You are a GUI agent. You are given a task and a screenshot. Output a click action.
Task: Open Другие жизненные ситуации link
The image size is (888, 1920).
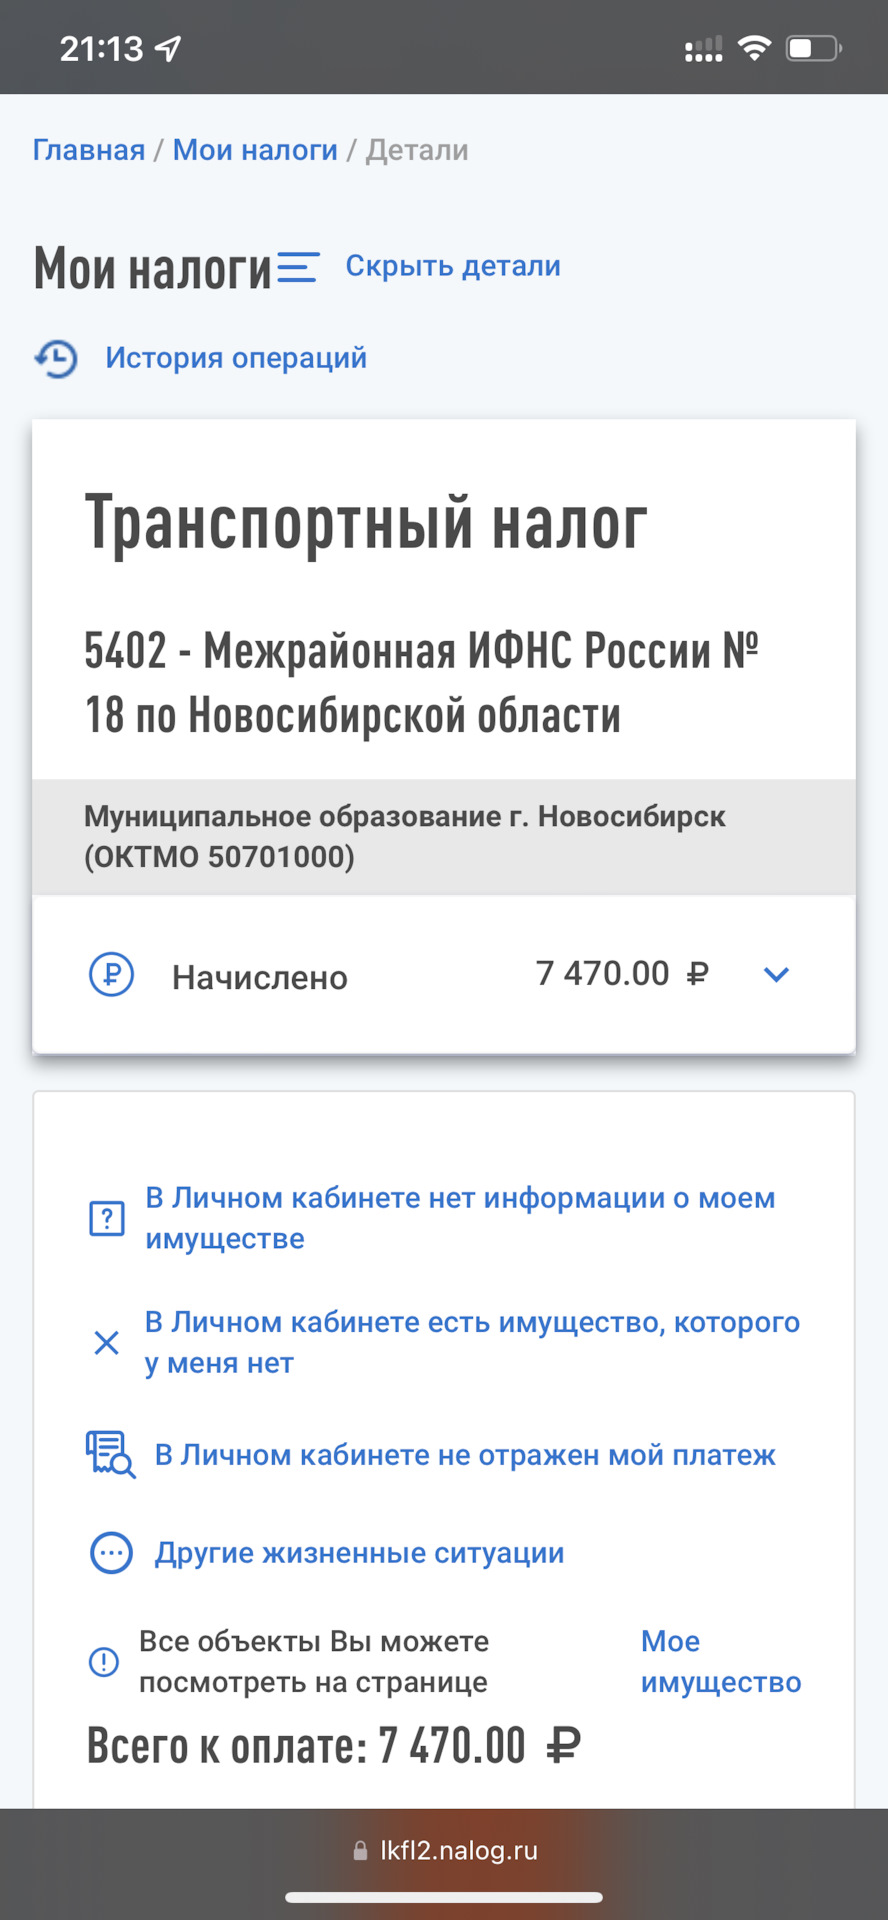pos(359,1553)
